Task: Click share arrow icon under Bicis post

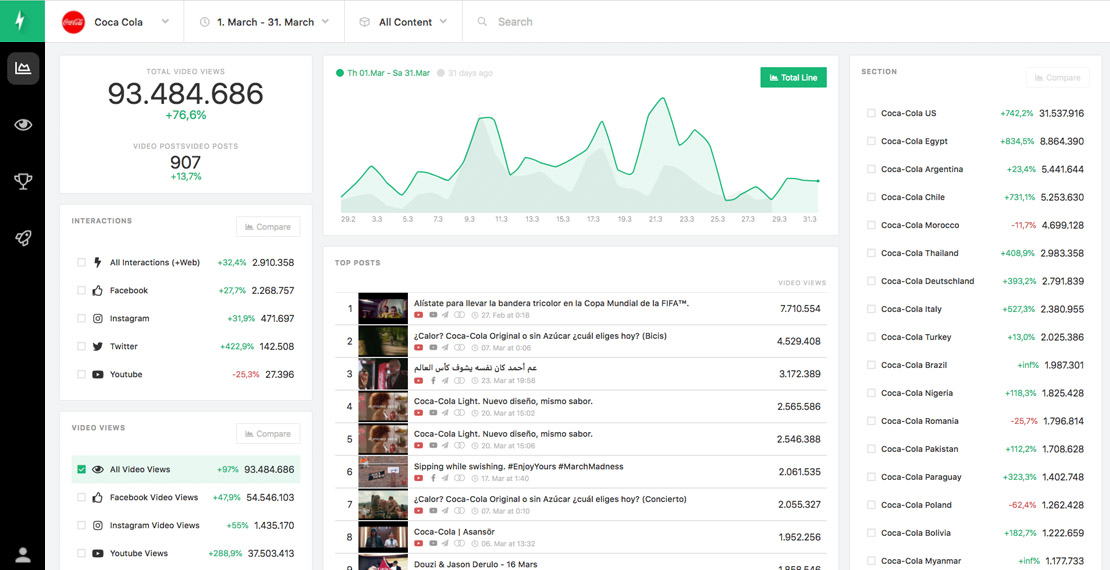Action: (x=445, y=347)
